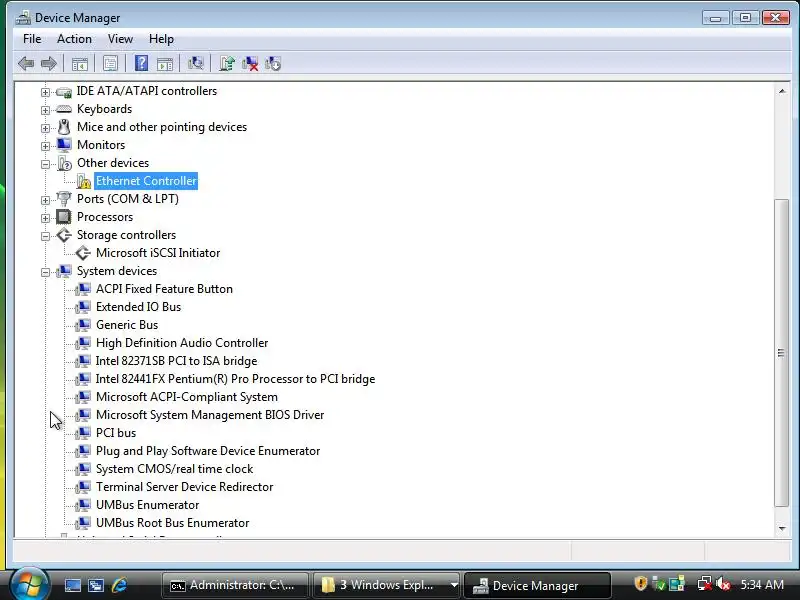Select the Storage controllers label
Screen dimensions: 800x600
(x=127, y=235)
